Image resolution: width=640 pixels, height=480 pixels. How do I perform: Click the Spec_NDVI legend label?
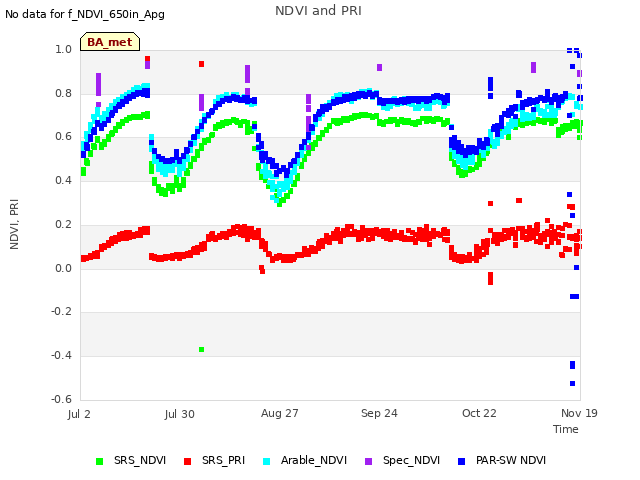point(411,460)
